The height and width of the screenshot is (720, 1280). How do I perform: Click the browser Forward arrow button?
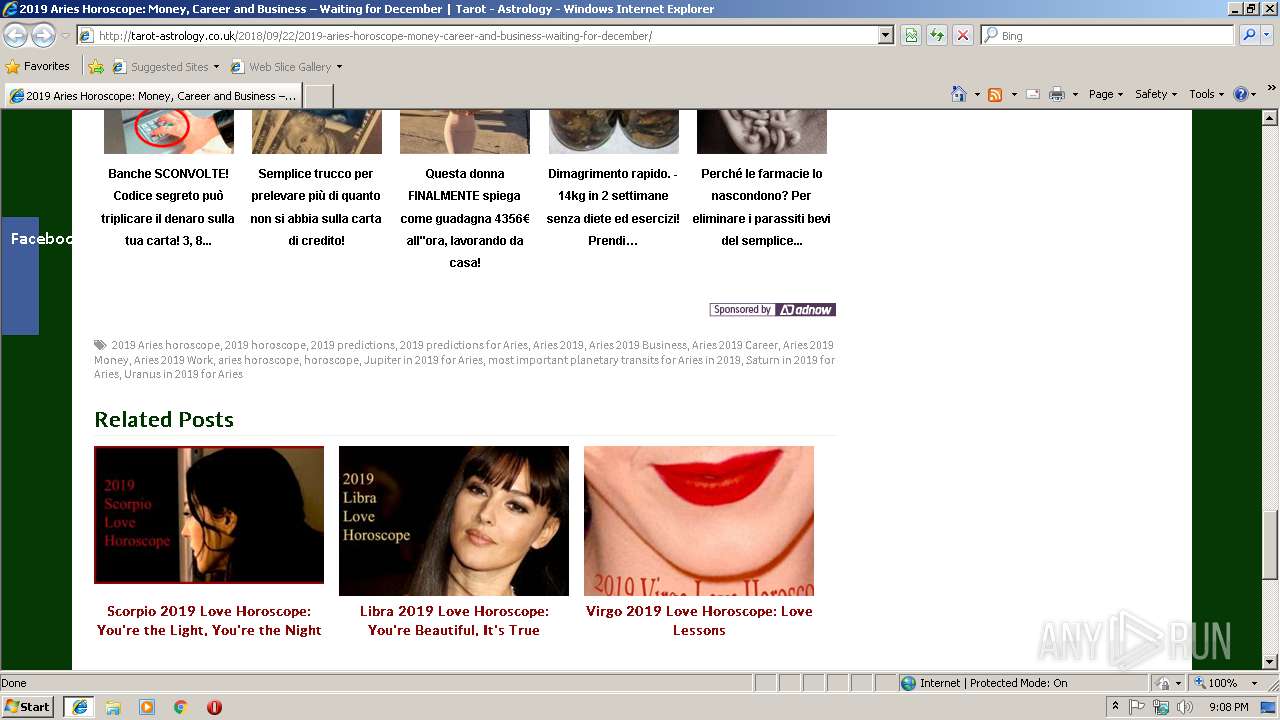pos(43,36)
